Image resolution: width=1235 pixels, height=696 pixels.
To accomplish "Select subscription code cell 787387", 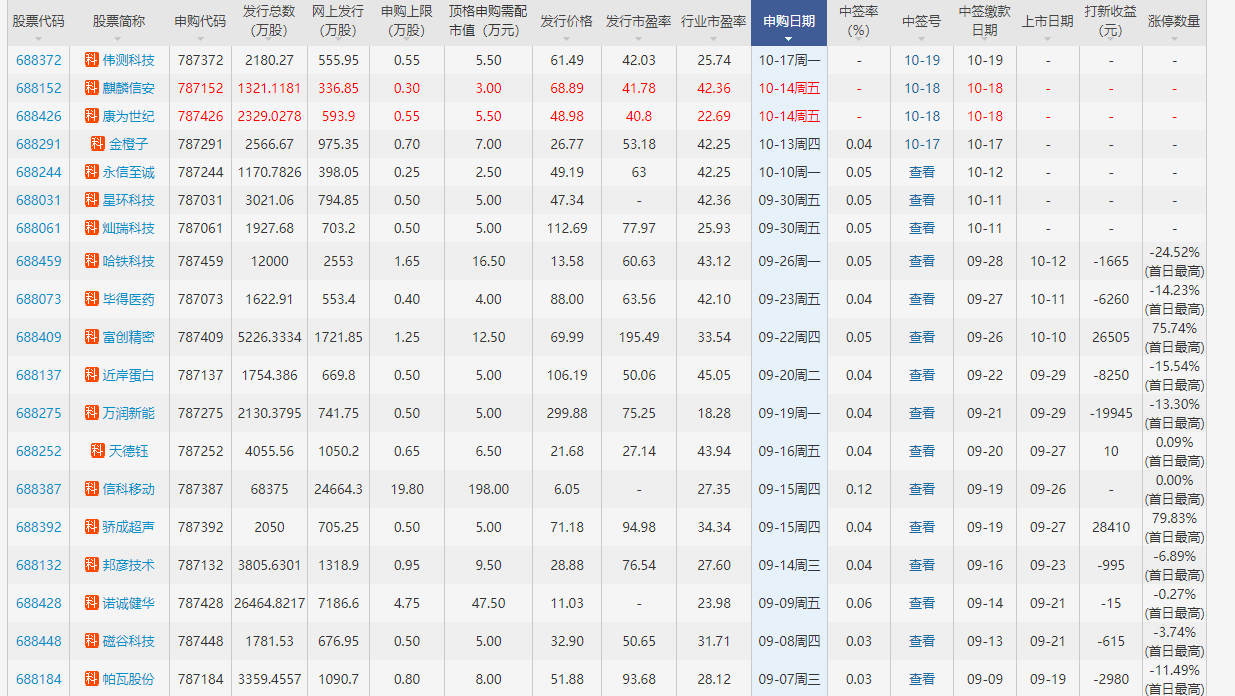I will [x=200, y=489].
